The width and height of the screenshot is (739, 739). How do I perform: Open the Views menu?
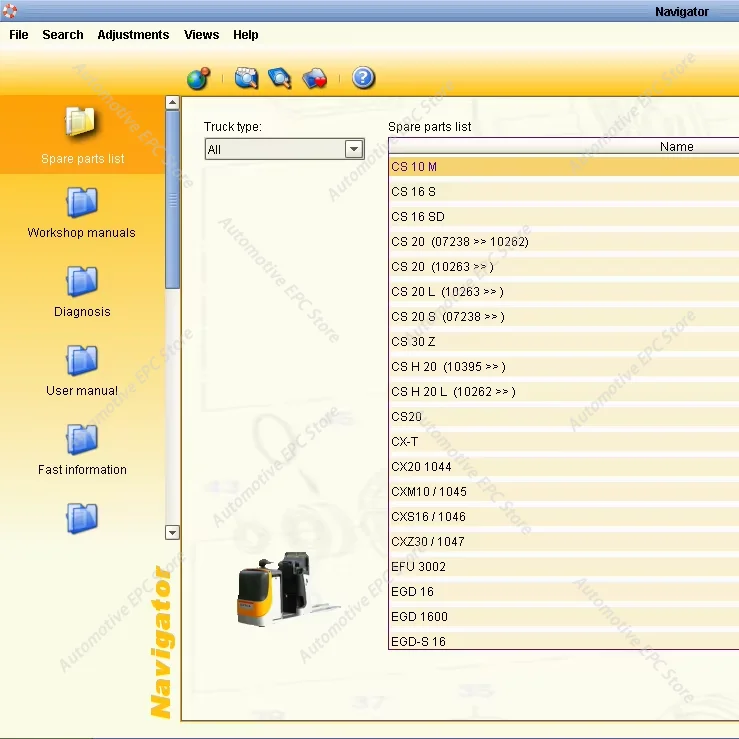[x=201, y=34]
